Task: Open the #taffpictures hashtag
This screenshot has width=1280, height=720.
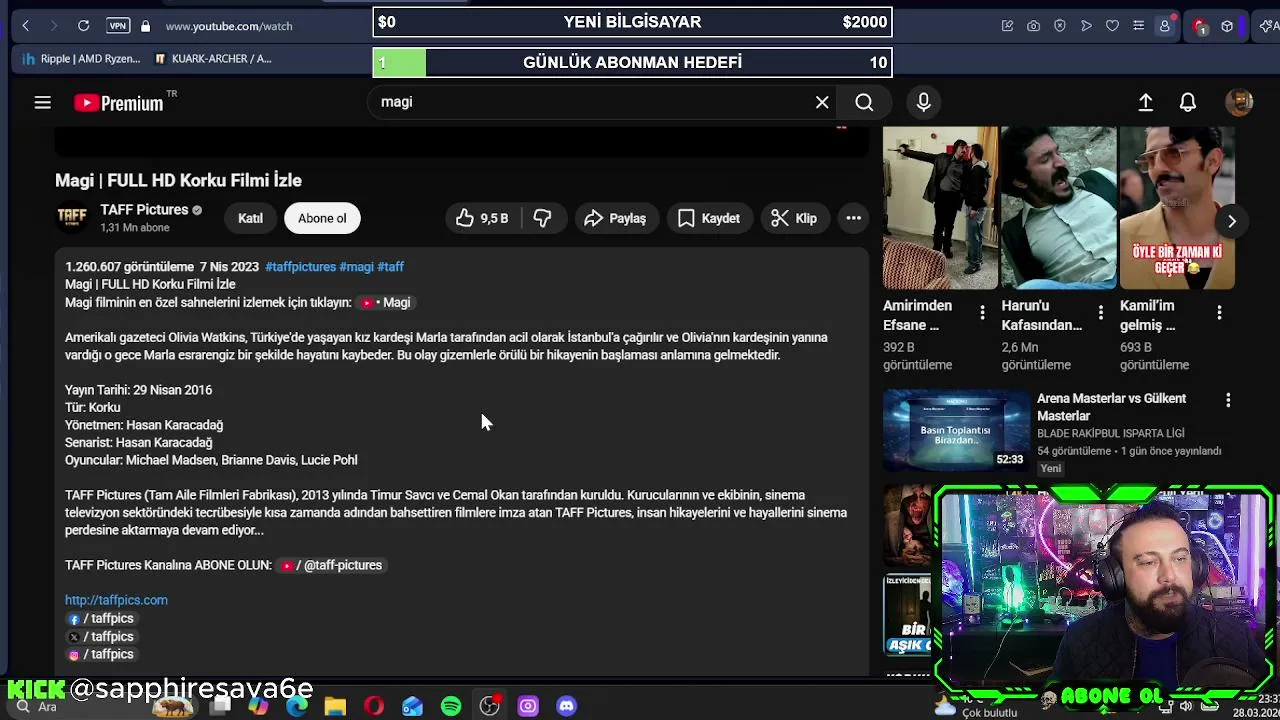Action: (300, 267)
